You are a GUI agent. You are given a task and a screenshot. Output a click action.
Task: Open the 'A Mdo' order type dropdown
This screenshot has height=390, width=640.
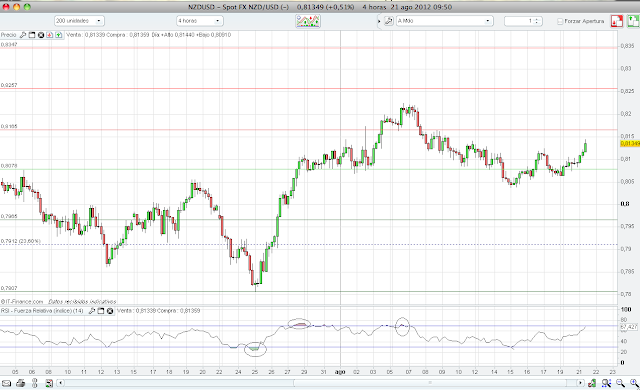coord(444,21)
